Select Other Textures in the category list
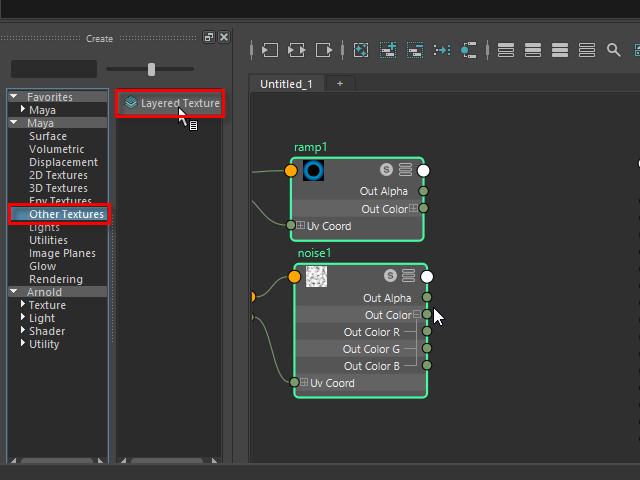Image resolution: width=640 pixels, height=480 pixels. tap(66, 214)
